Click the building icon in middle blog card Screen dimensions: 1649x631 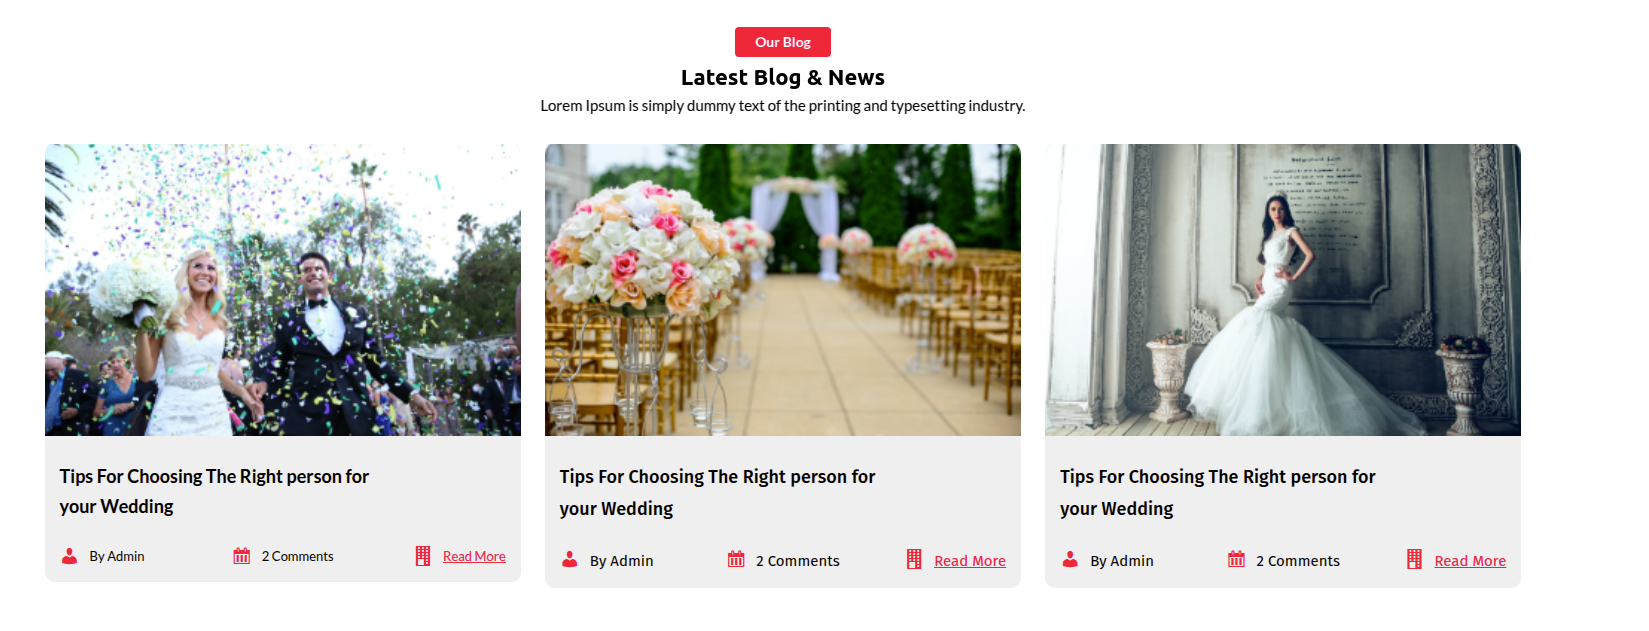coord(914,560)
